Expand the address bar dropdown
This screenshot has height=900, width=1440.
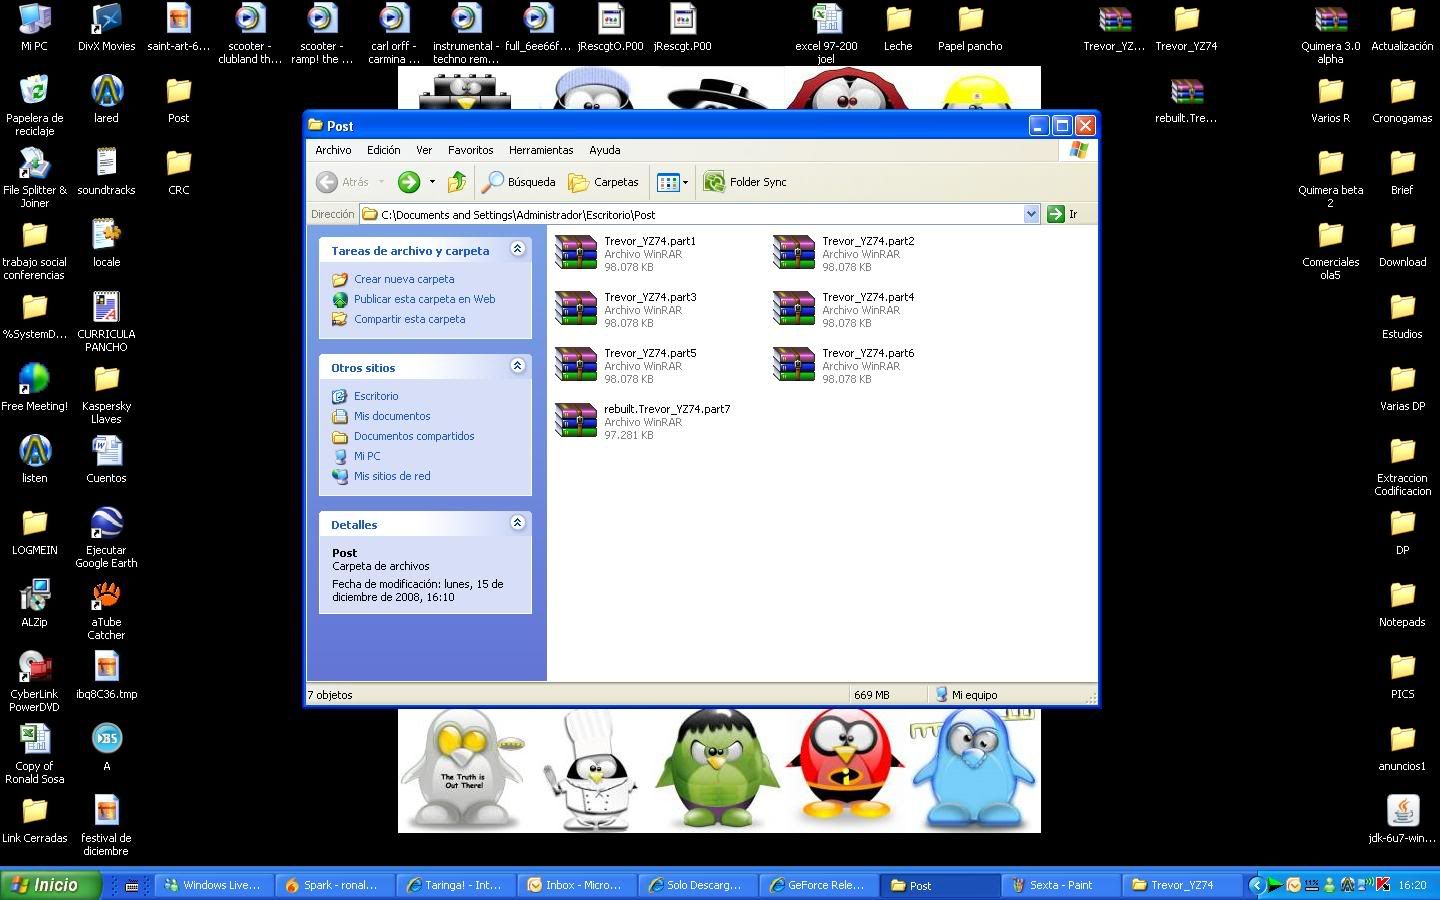coord(1031,214)
